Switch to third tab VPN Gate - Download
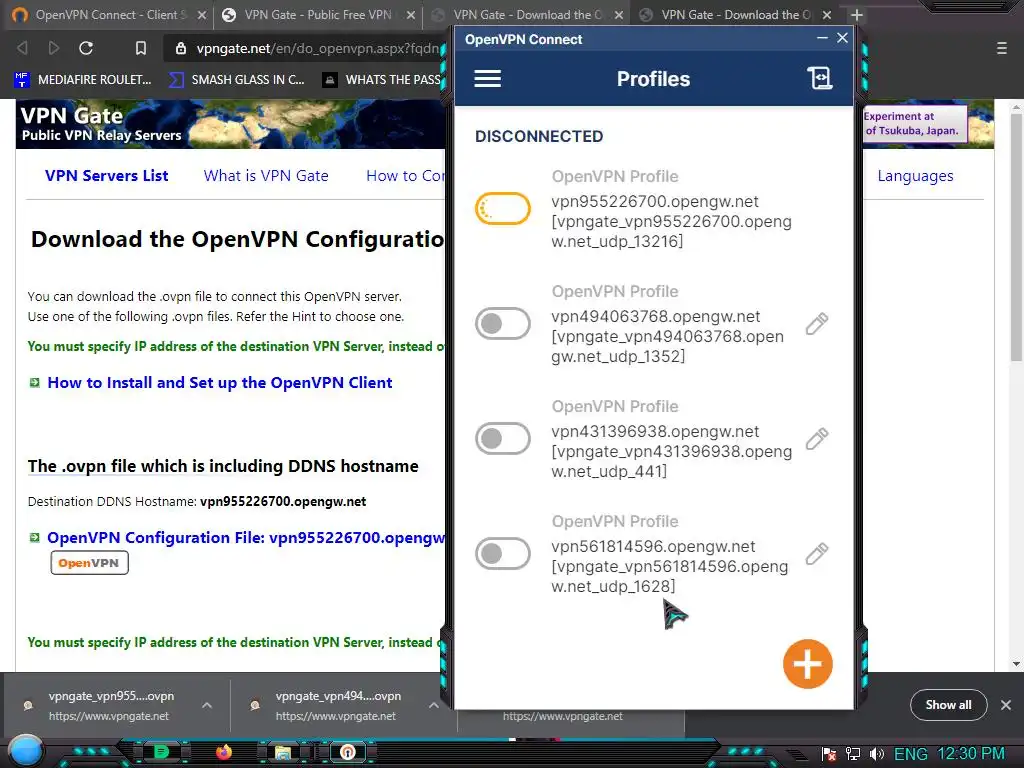The height and width of the screenshot is (768, 1024). click(x=527, y=15)
